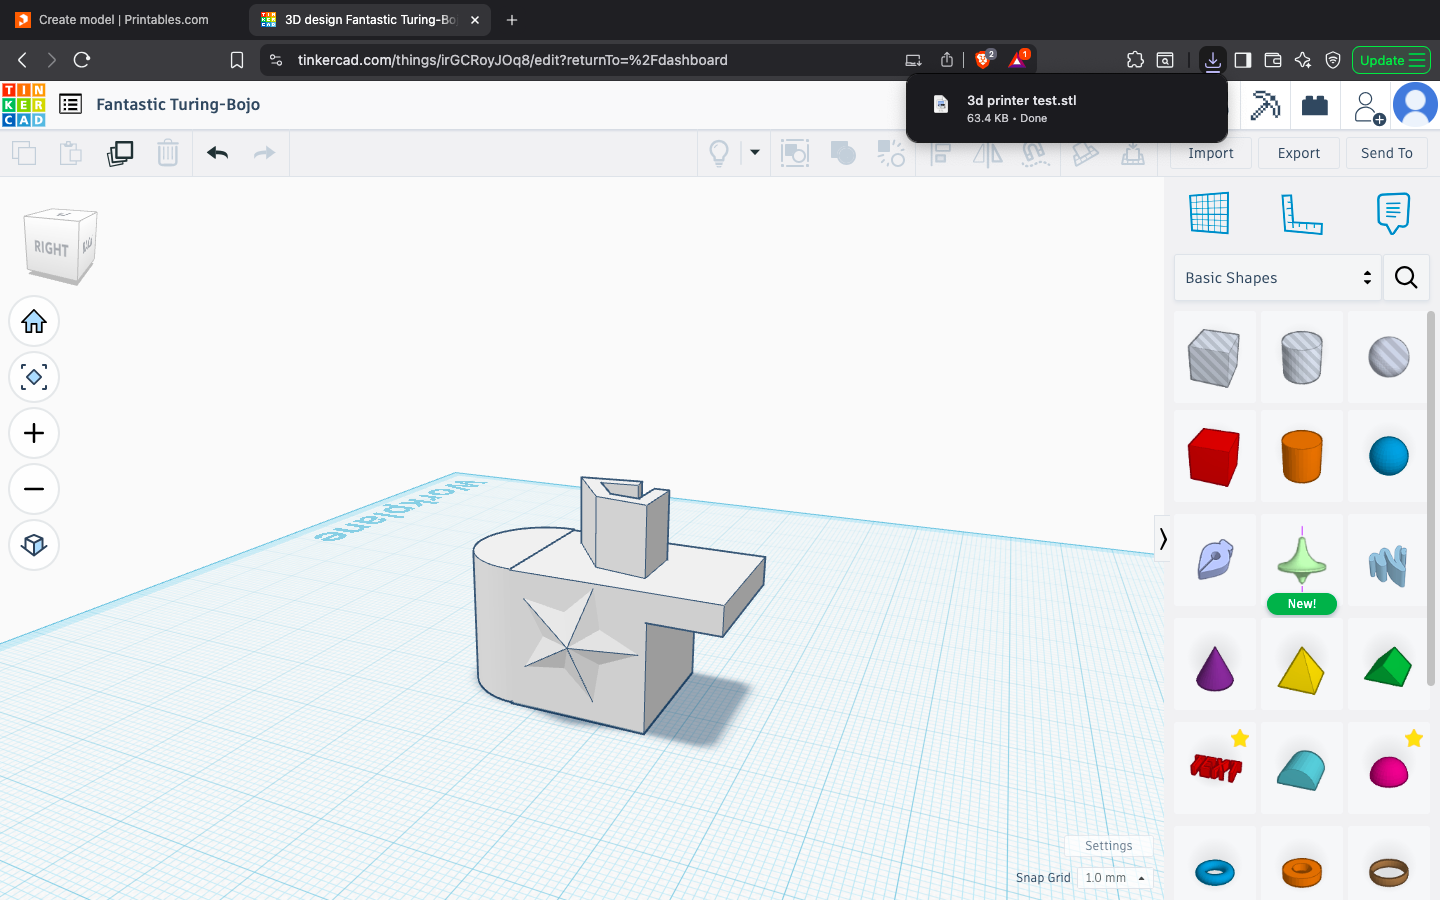Click the Ungroup shapes icon

[891, 153]
